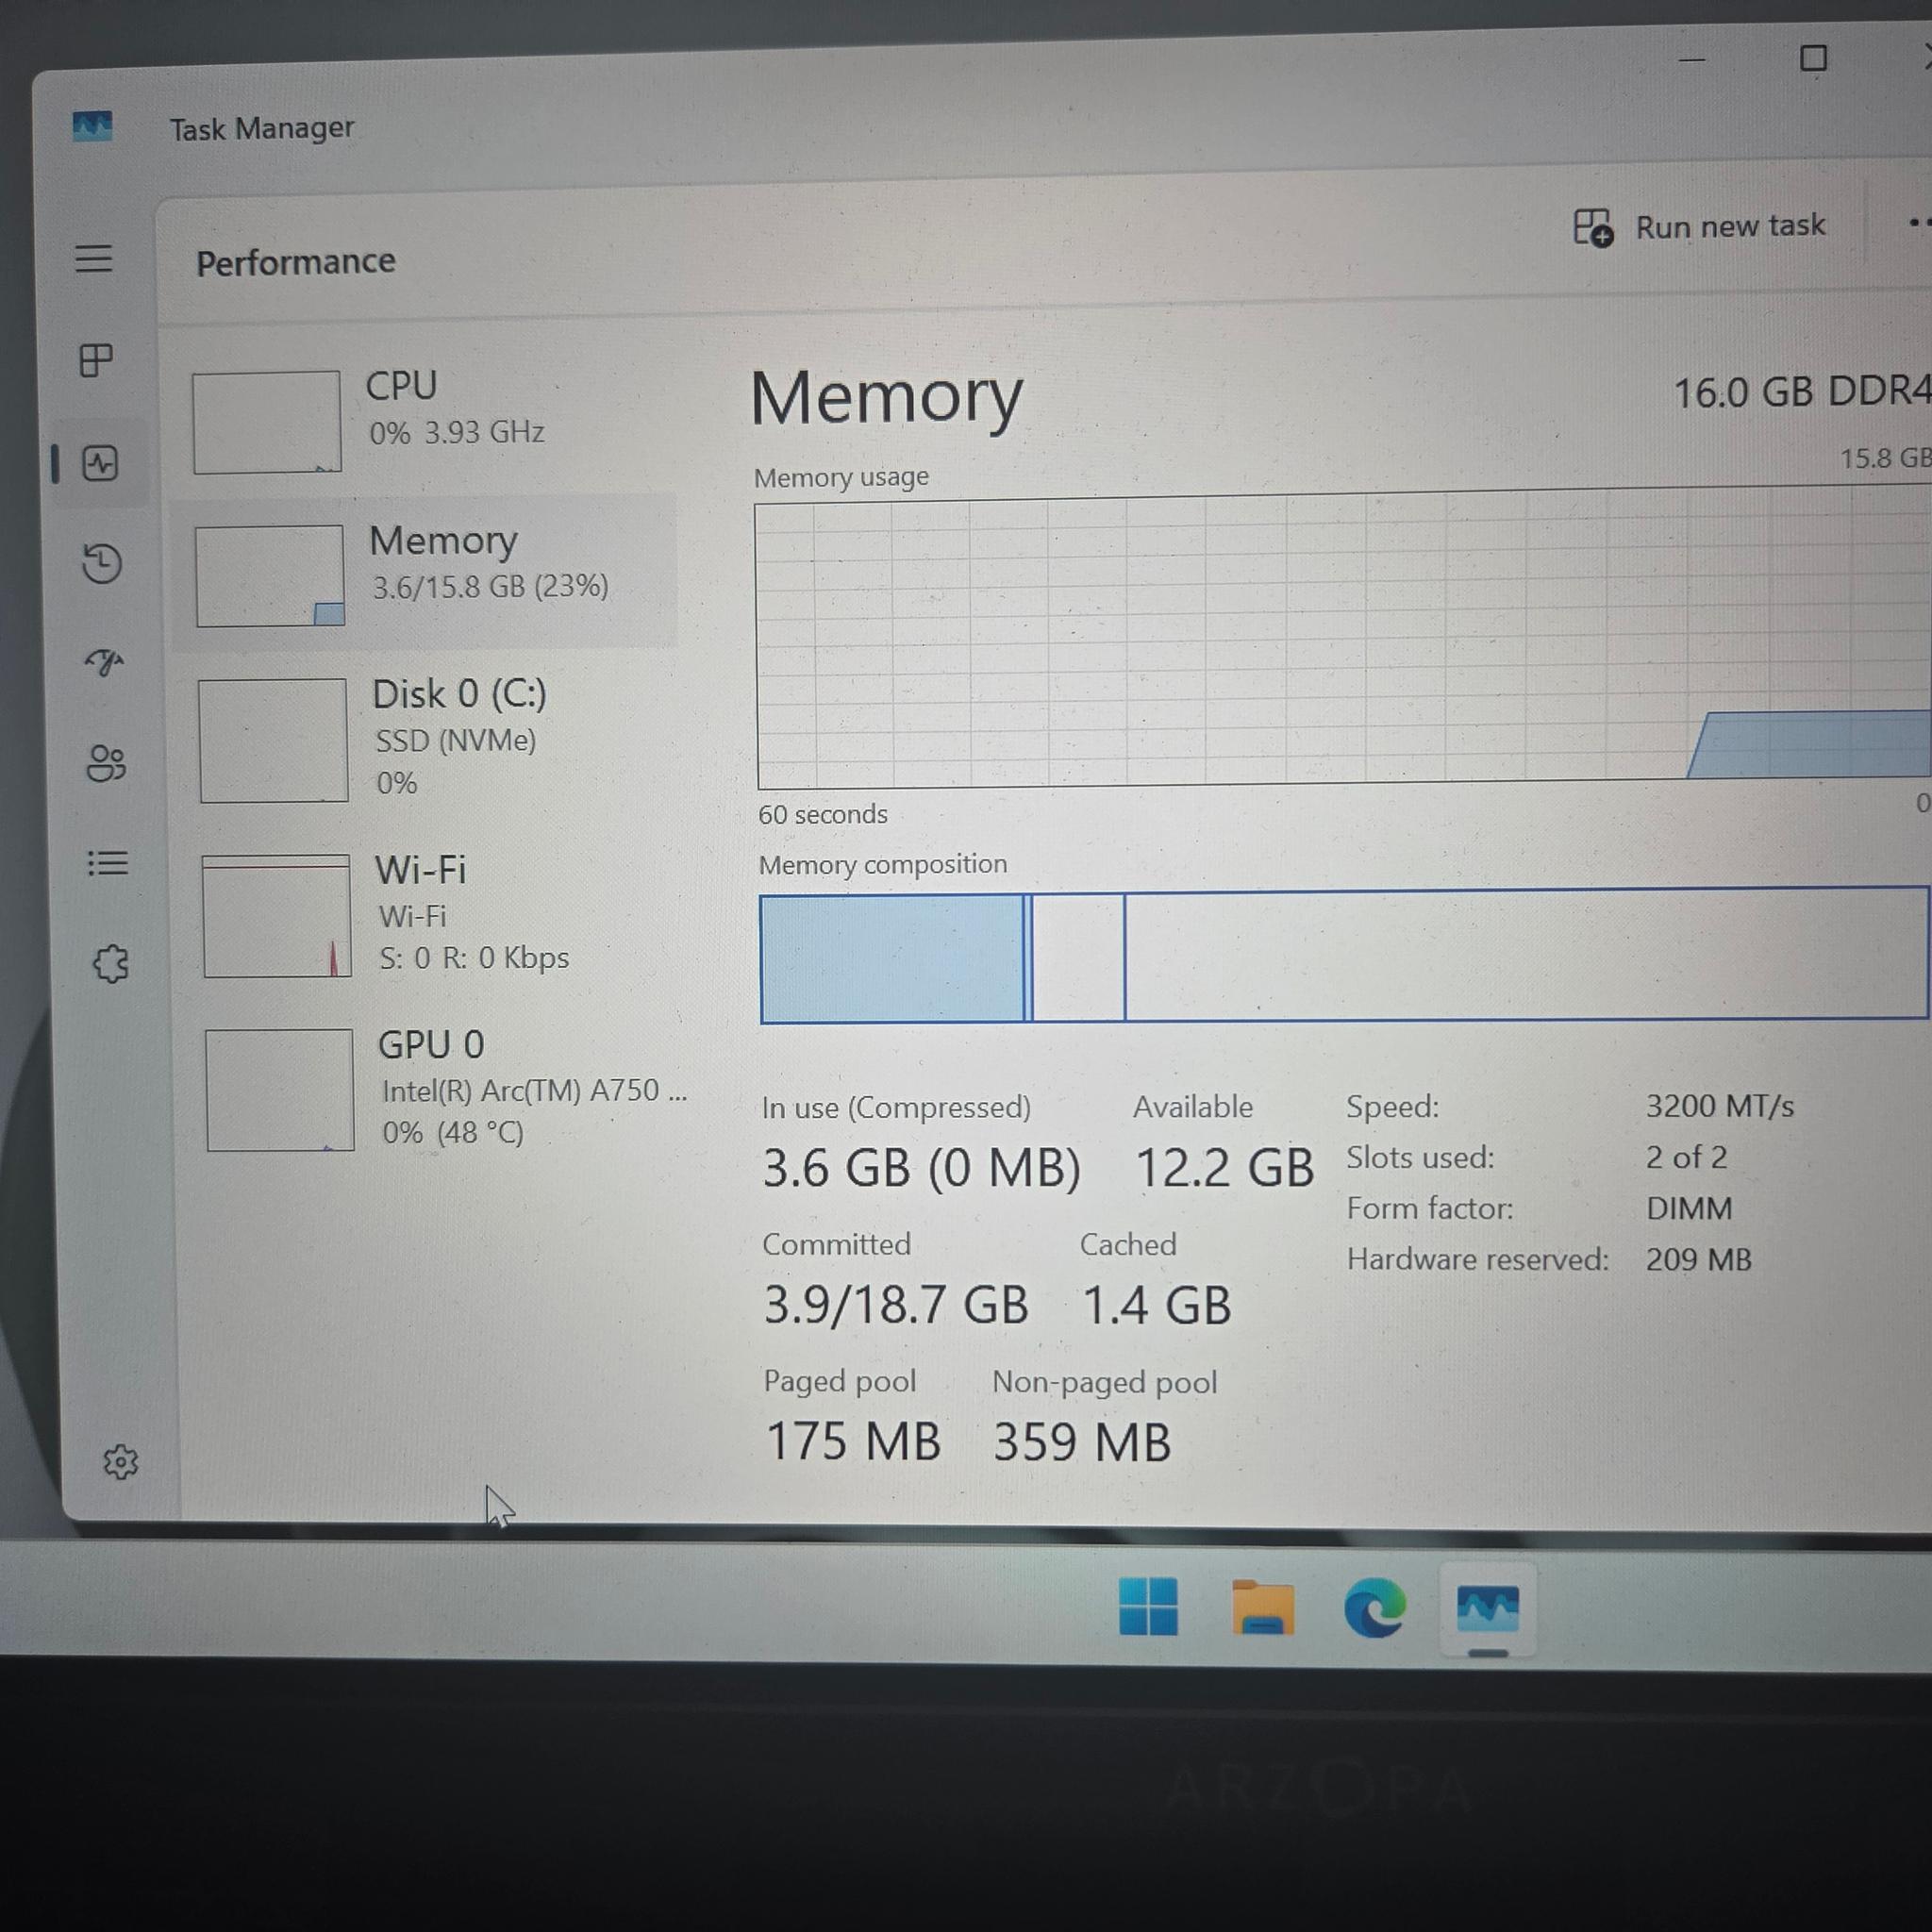Click the Performance page heading
The width and height of the screenshot is (1932, 1932).
point(296,262)
